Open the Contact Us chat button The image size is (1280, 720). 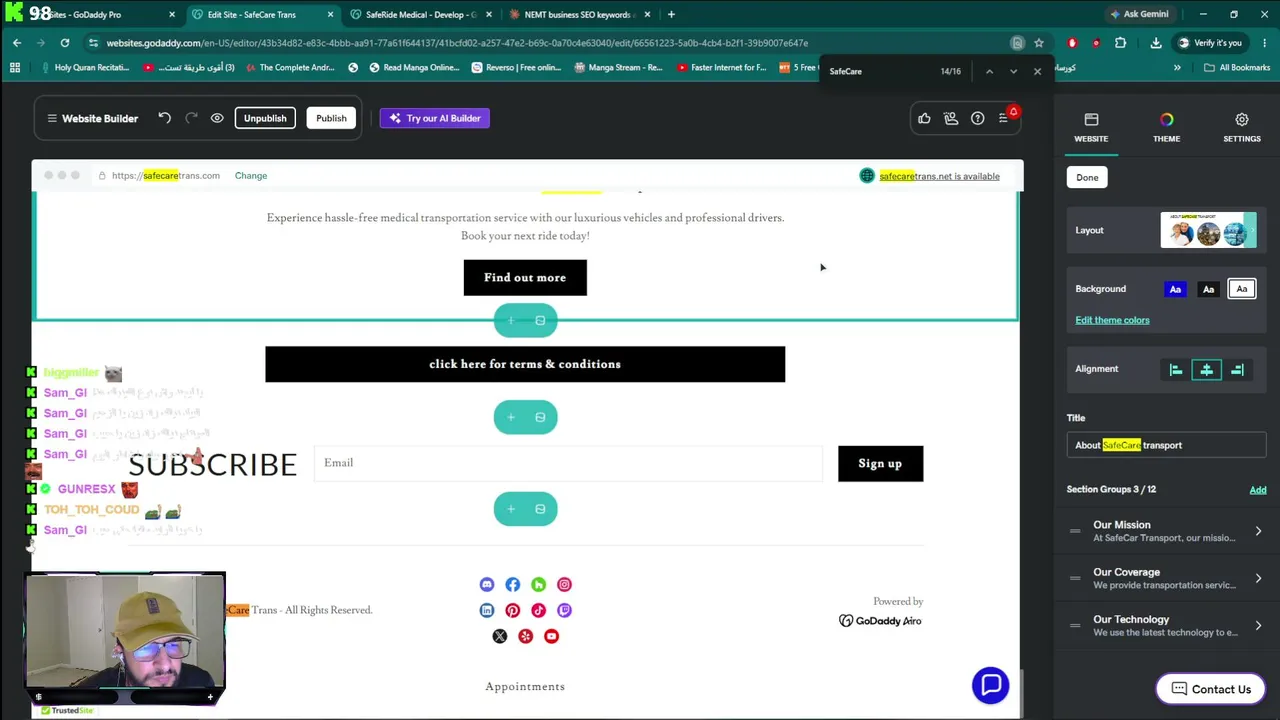(1210, 689)
